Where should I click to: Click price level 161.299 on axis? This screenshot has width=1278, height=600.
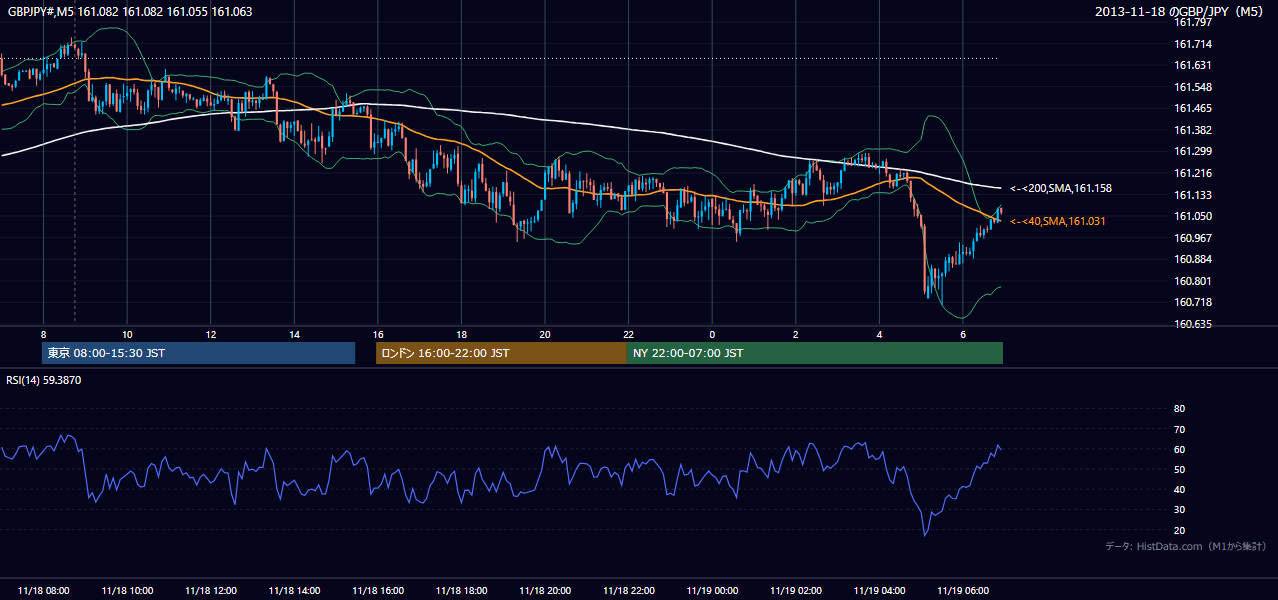pos(1192,151)
